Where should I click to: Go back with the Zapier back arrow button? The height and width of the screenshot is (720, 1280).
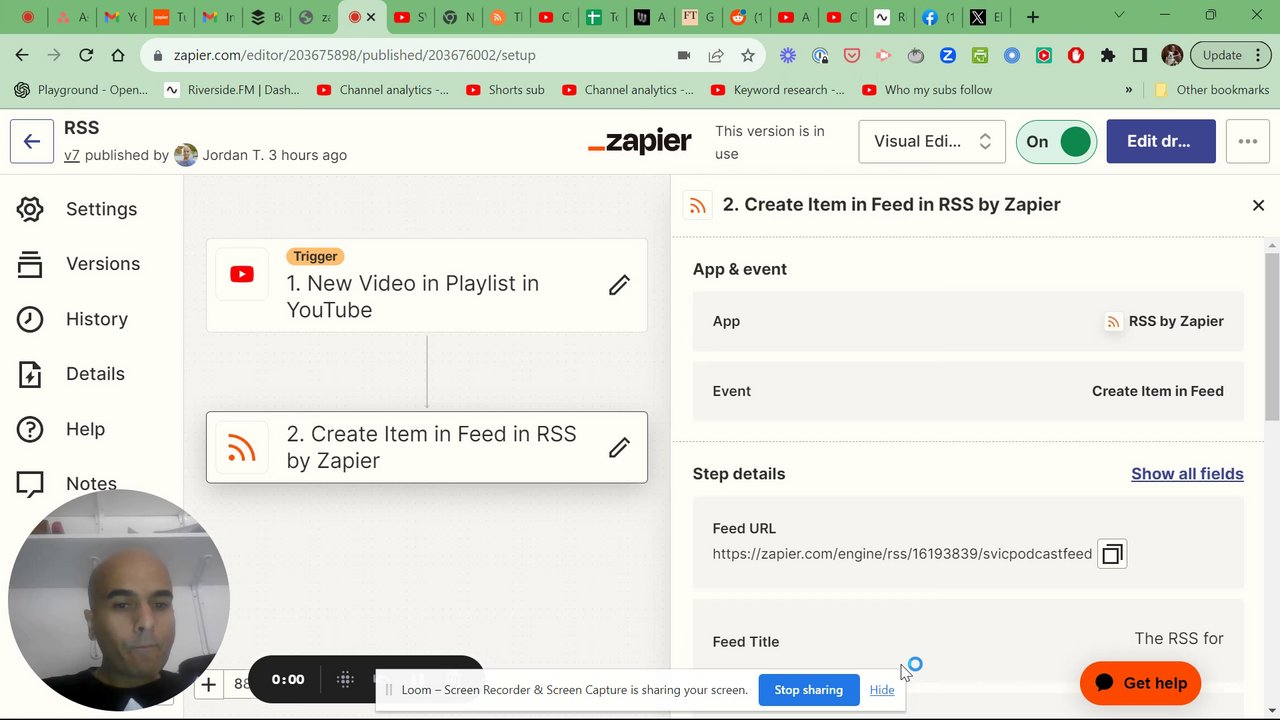pyautogui.click(x=32, y=141)
